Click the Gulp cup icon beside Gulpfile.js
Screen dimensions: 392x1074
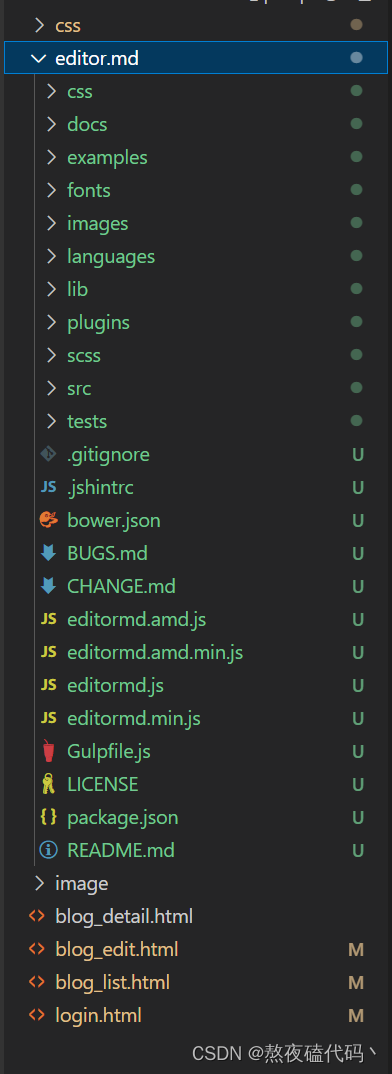click(48, 751)
